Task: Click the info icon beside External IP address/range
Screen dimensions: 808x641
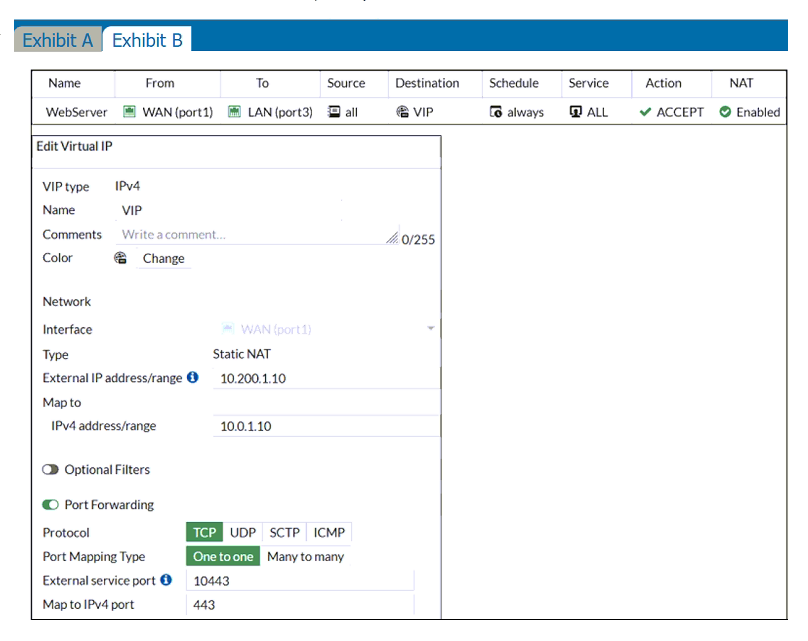Action: point(193,378)
